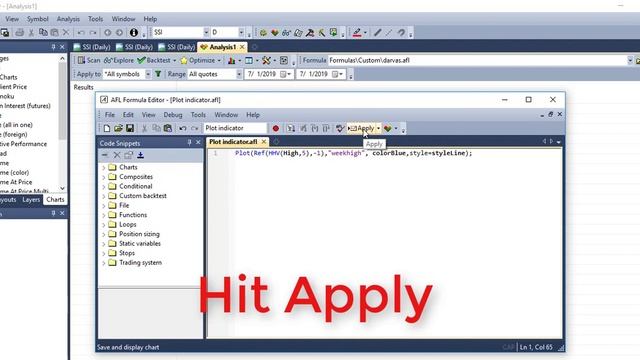
Task: Pin the Code Snippets panel
Action: point(189,142)
